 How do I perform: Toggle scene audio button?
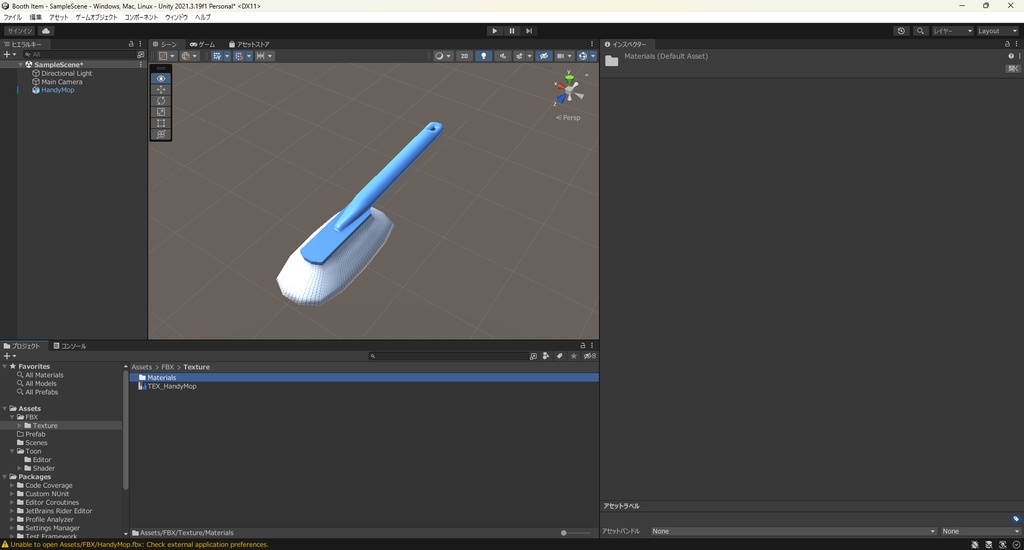[x=502, y=56]
